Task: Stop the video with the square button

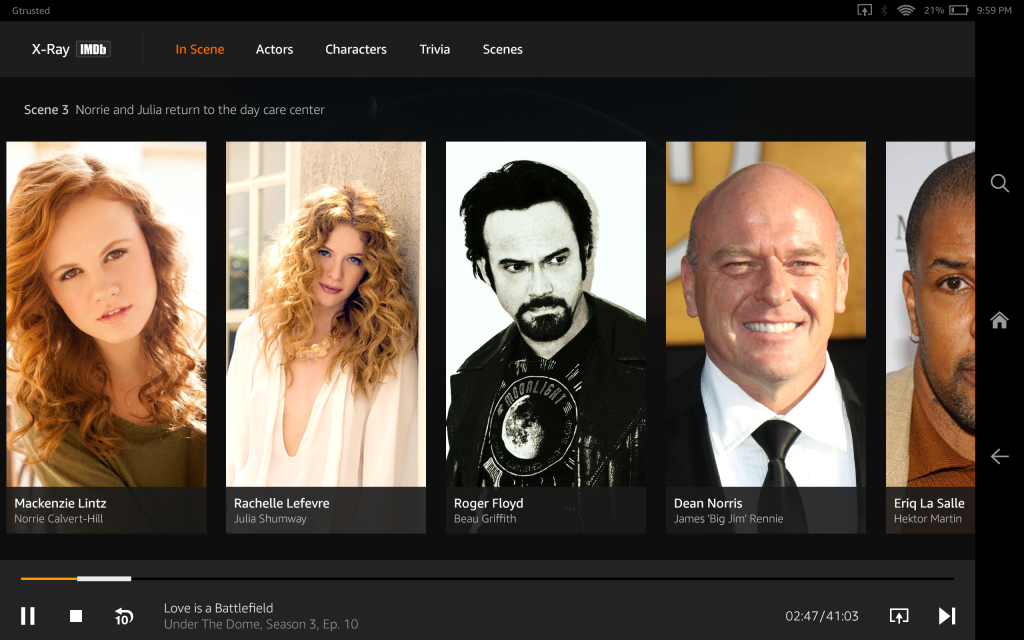Action: point(76,616)
